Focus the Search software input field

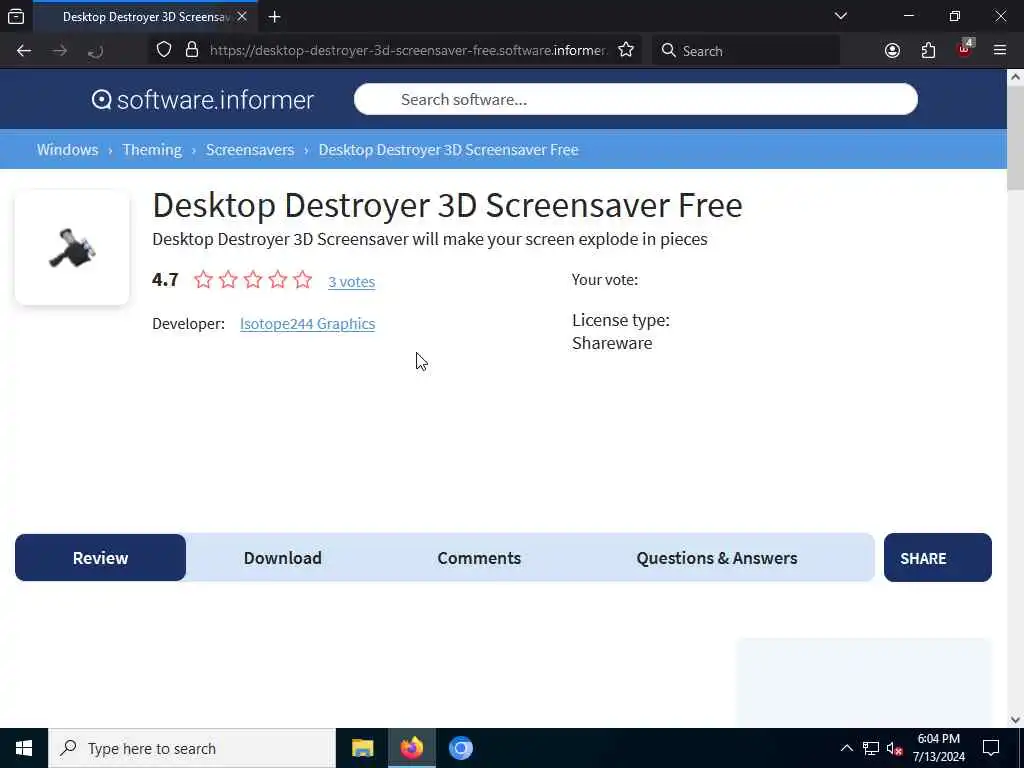[x=635, y=99]
